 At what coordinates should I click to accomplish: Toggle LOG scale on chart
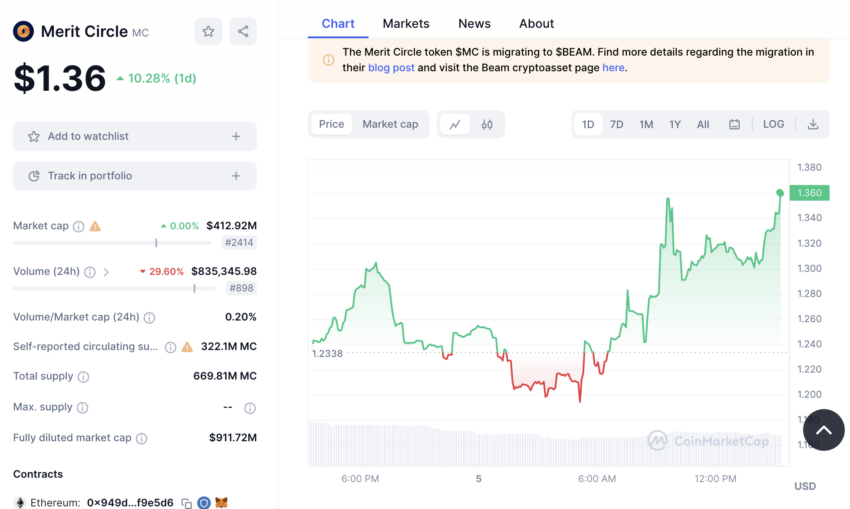coord(774,124)
